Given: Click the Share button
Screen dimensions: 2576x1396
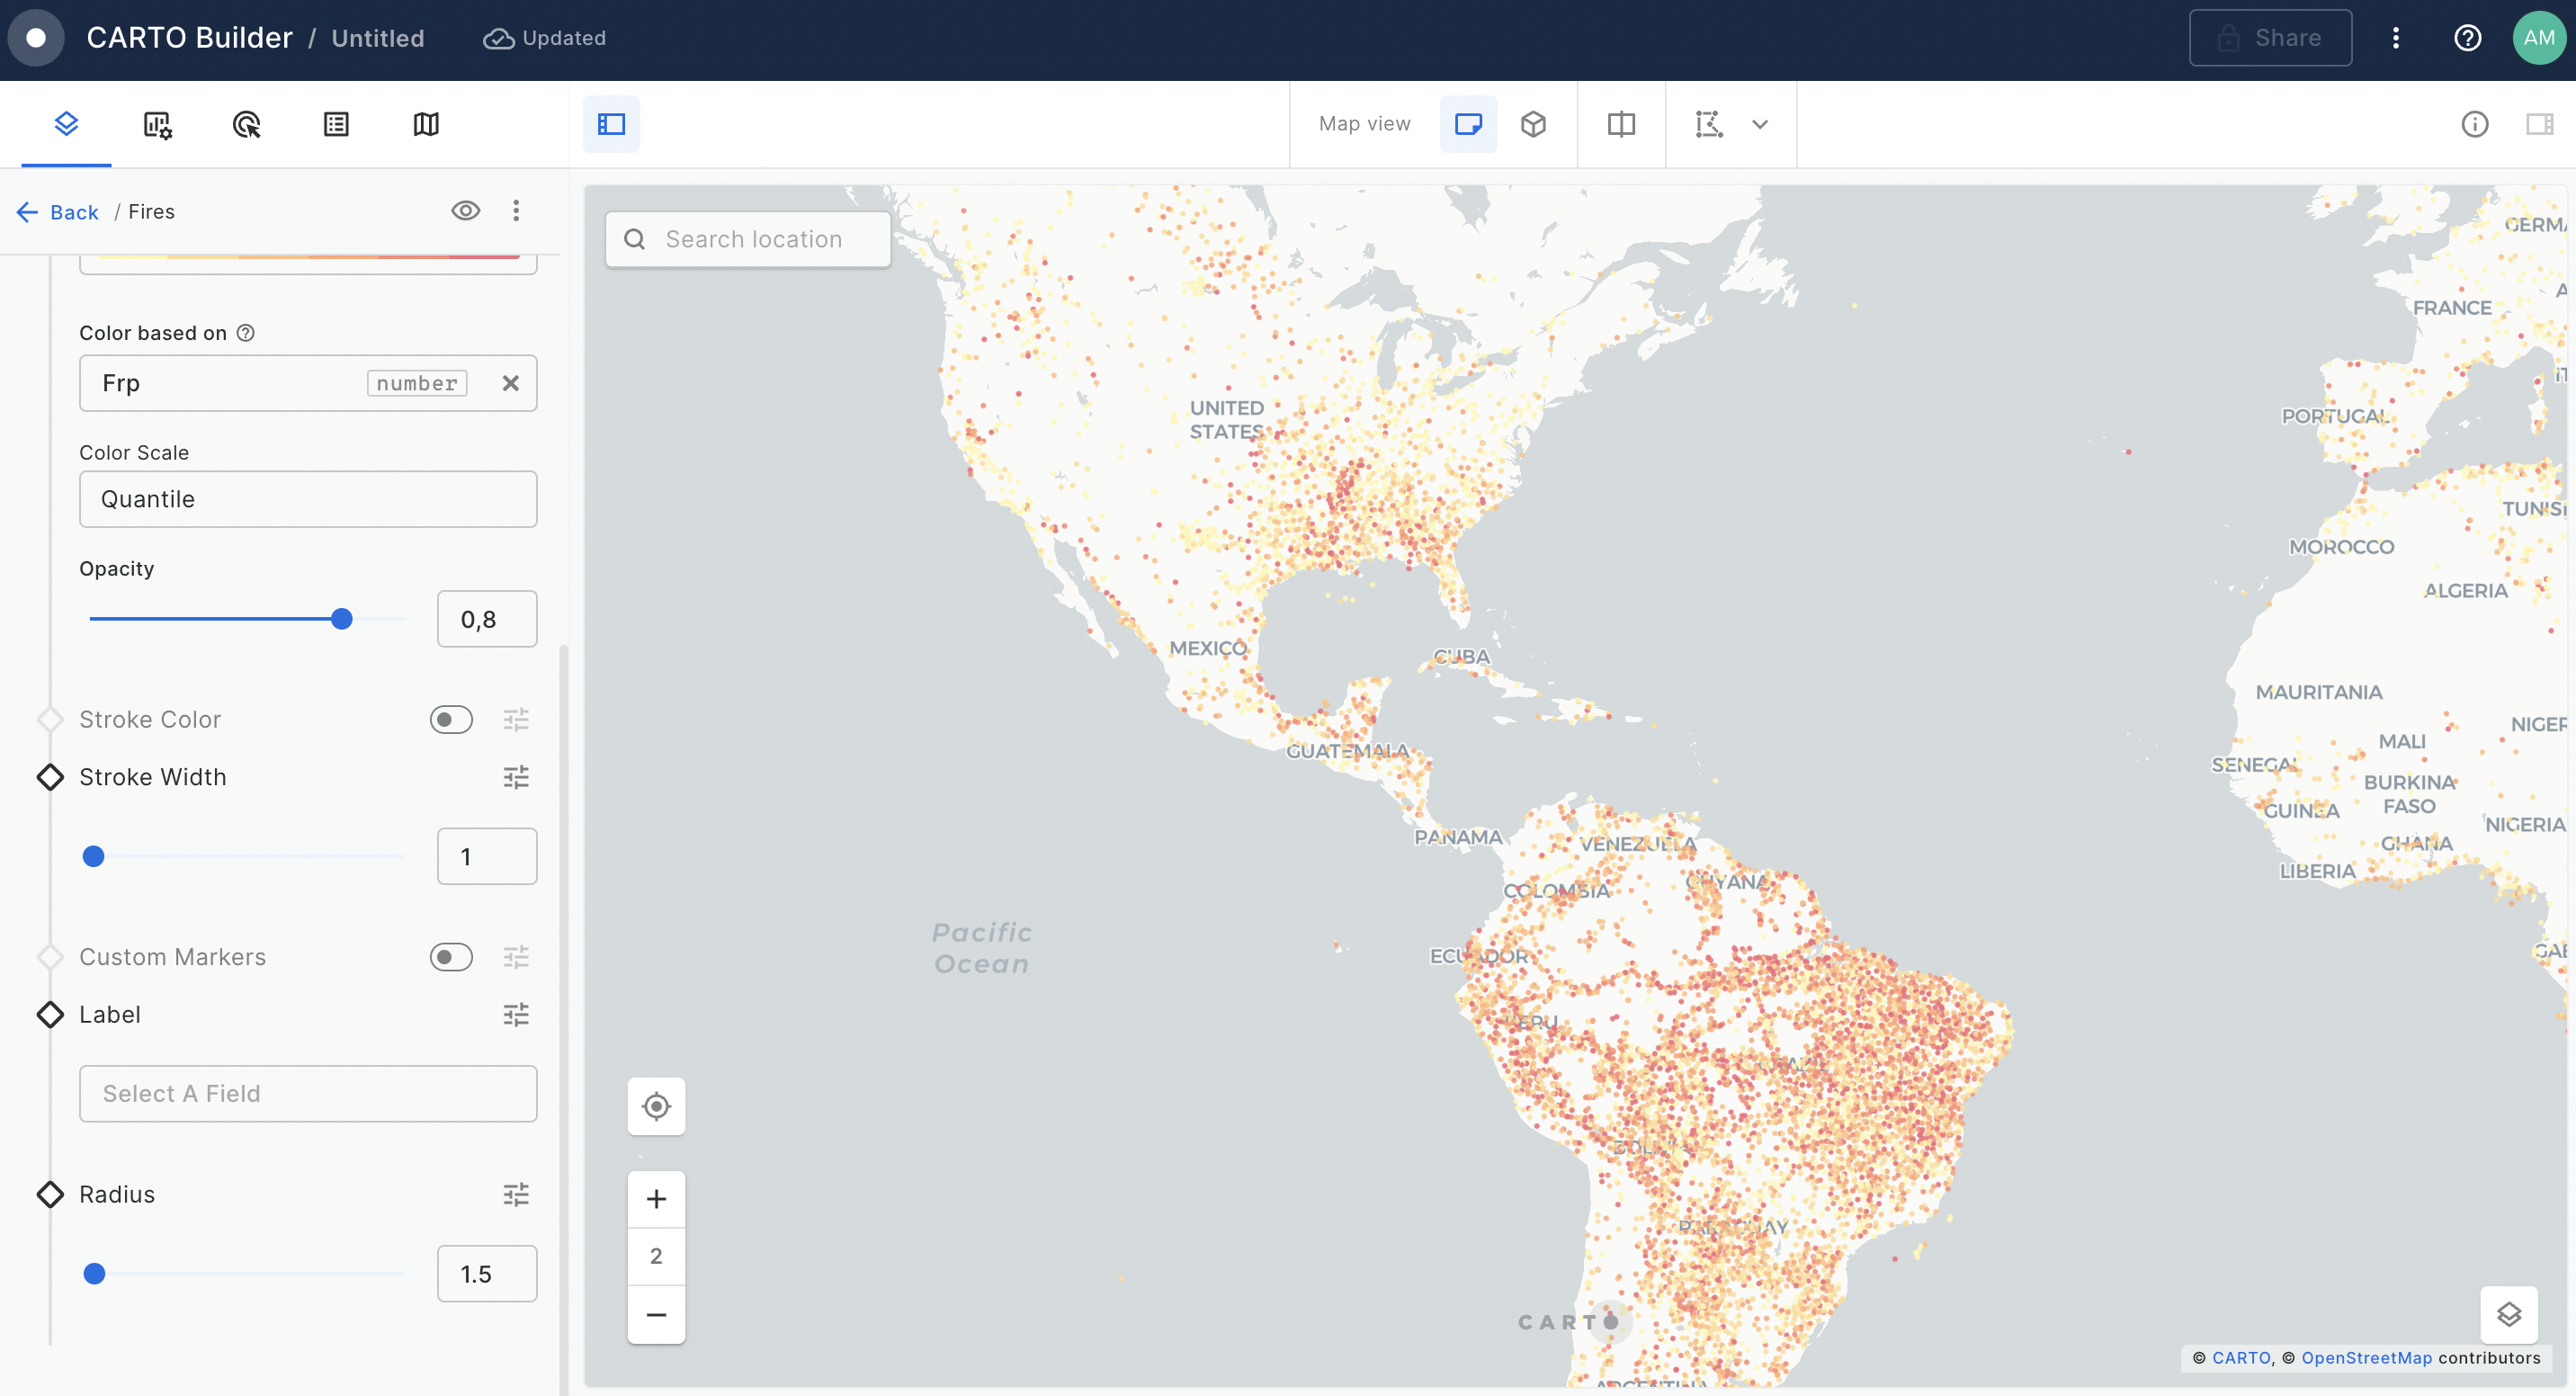Looking at the screenshot, I should [2270, 38].
